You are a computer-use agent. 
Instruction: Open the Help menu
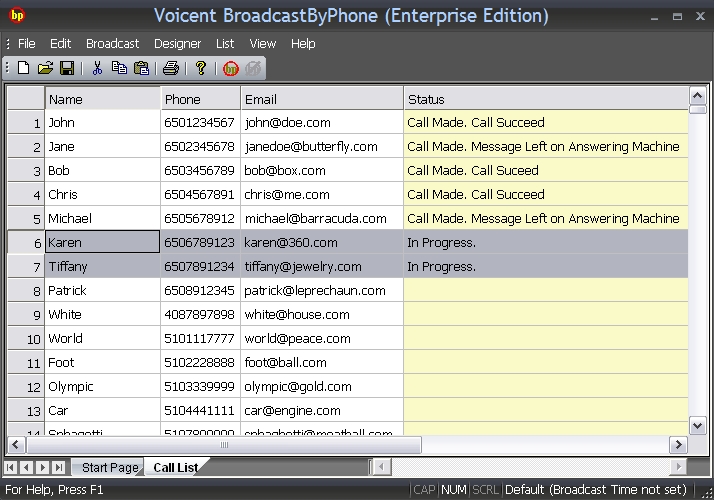pos(303,44)
